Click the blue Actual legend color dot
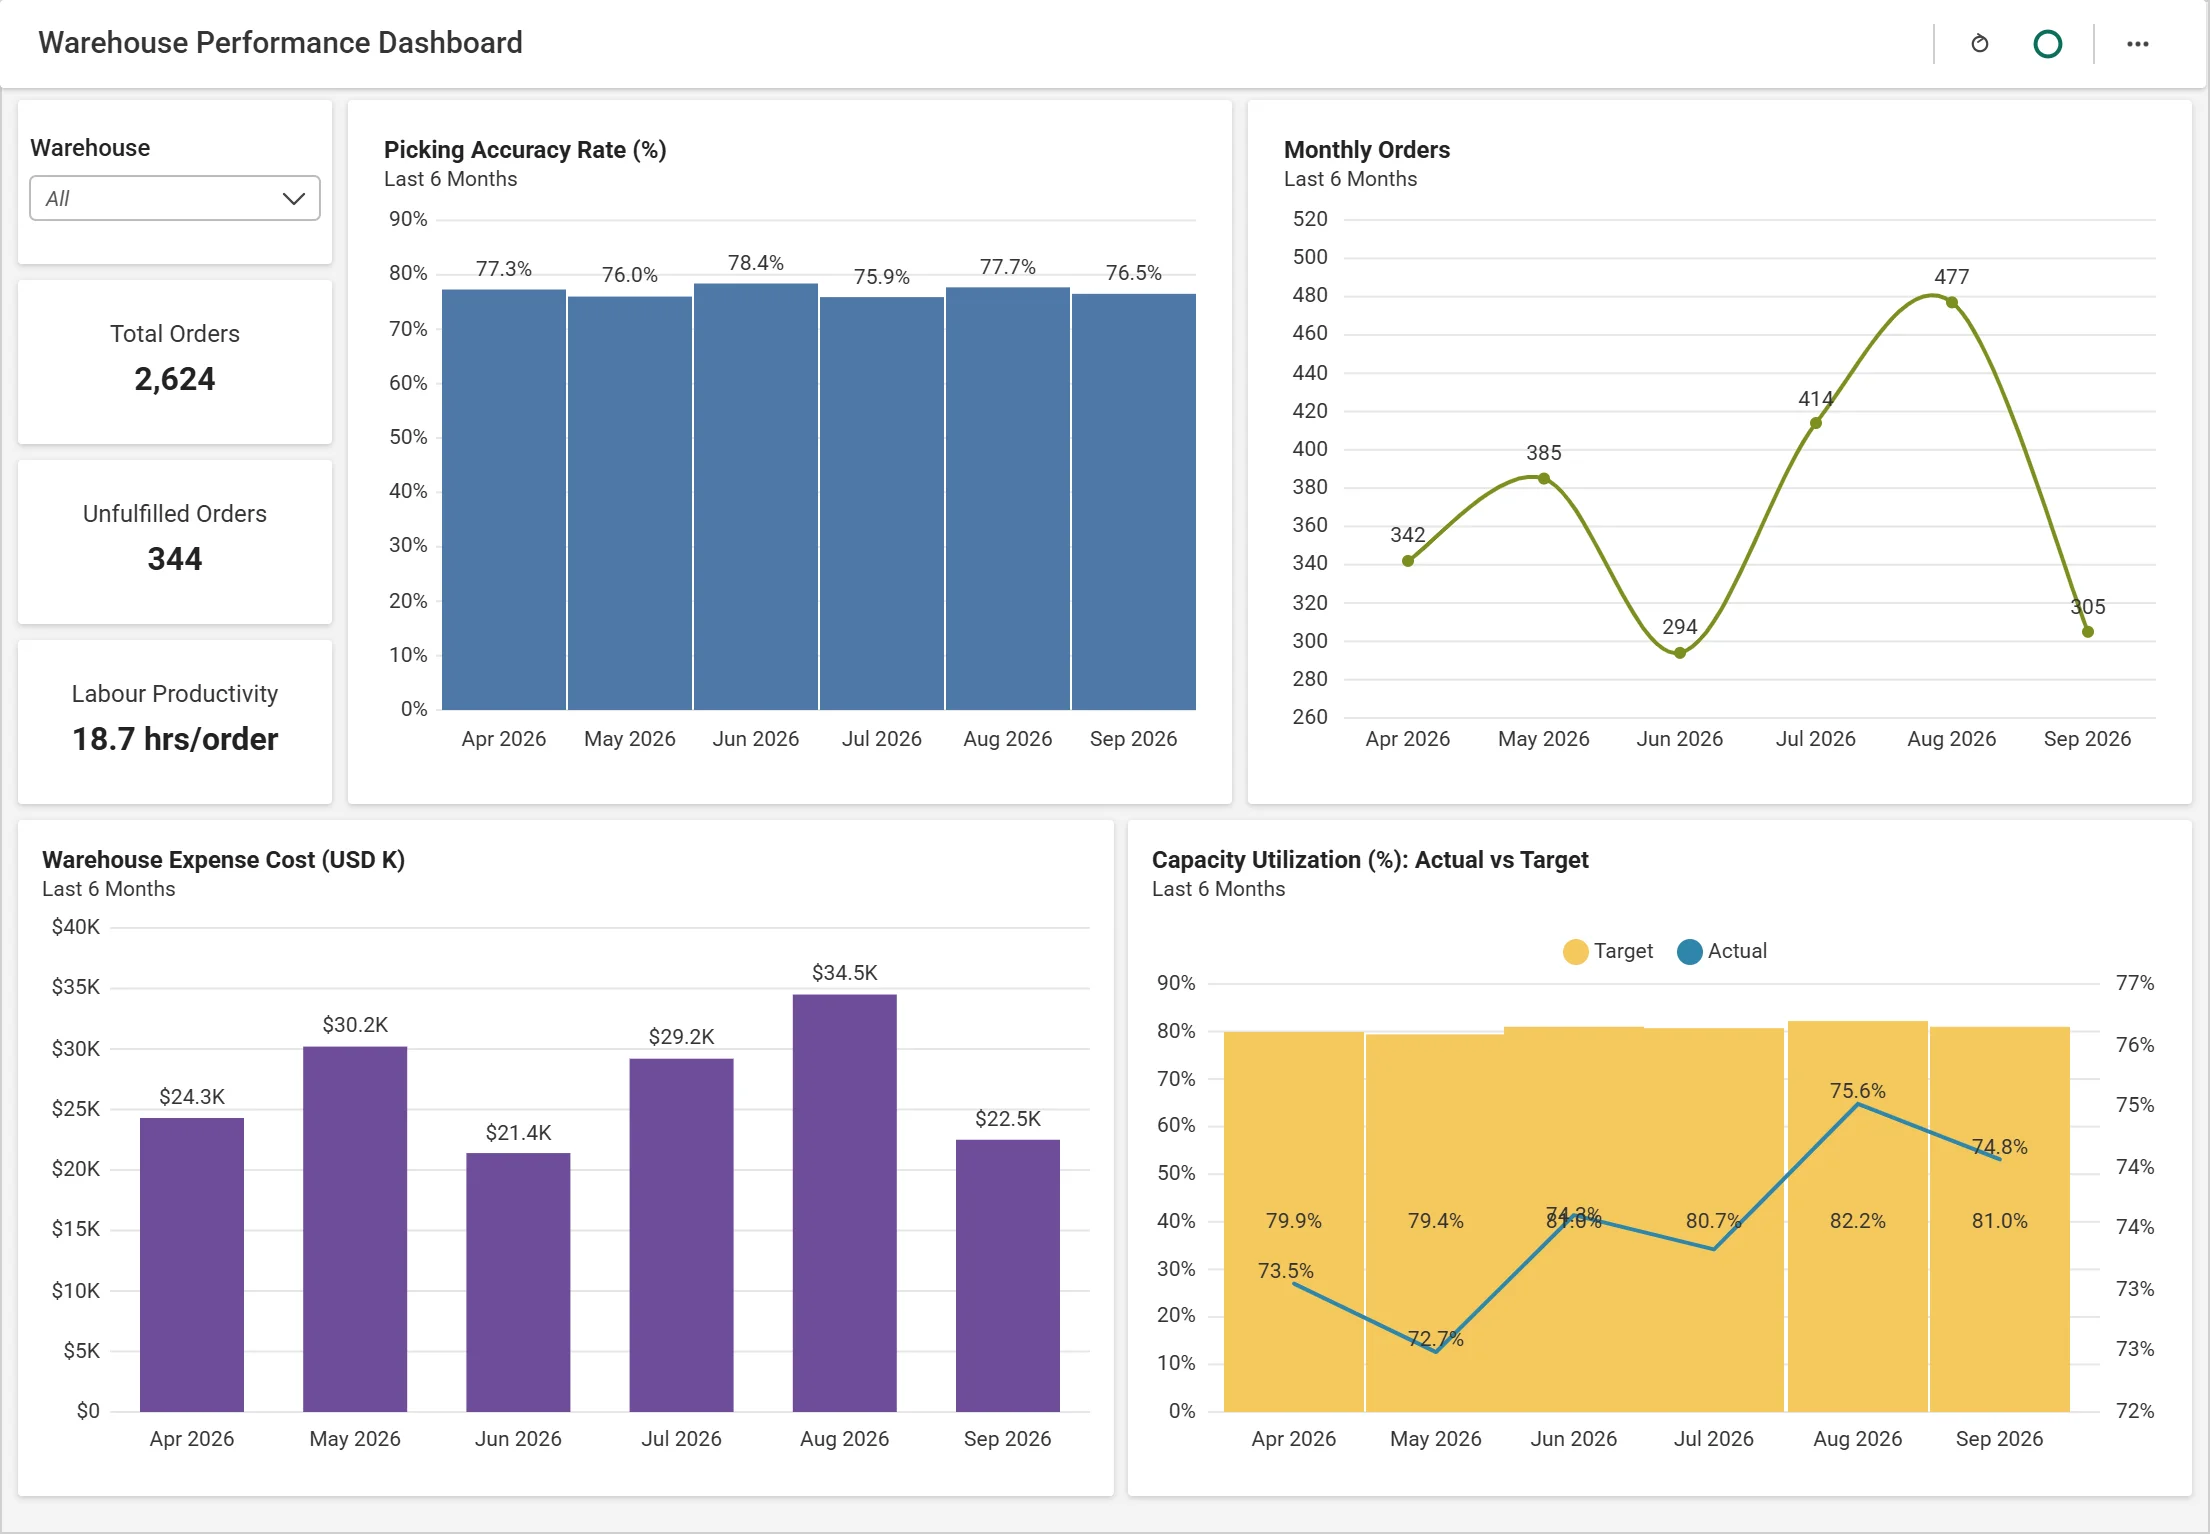This screenshot has width=2210, height=1534. [1689, 951]
